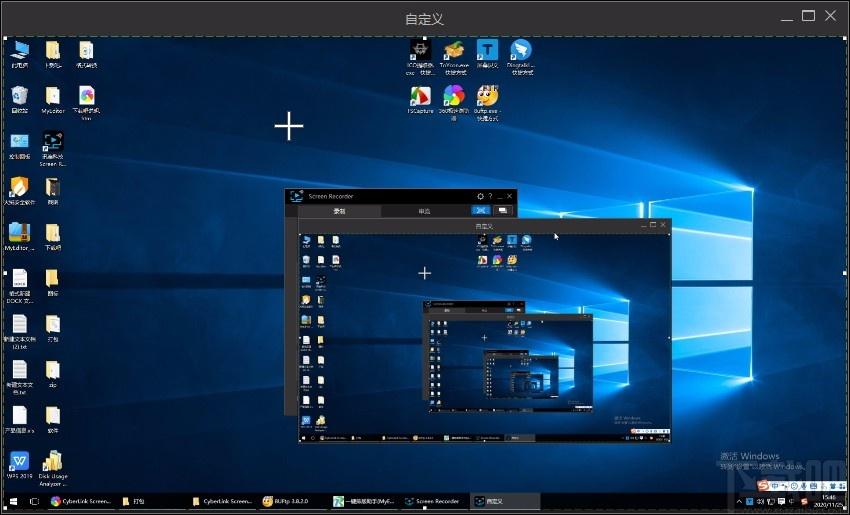Image resolution: width=850 pixels, height=515 pixels.
Task: Launch the WPS 2019 desktop icon
Action: 19,462
